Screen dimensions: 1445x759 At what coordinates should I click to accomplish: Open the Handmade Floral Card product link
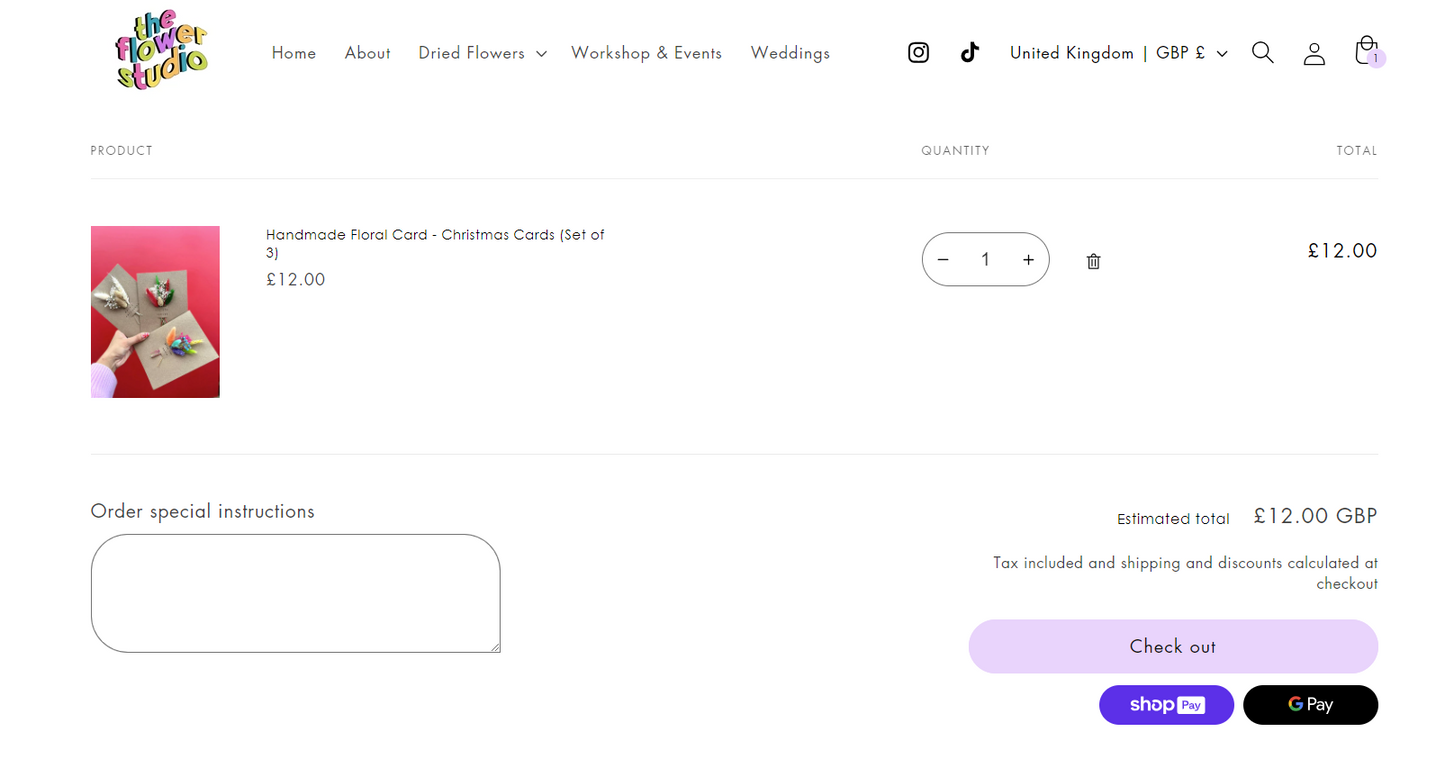pyautogui.click(x=435, y=235)
